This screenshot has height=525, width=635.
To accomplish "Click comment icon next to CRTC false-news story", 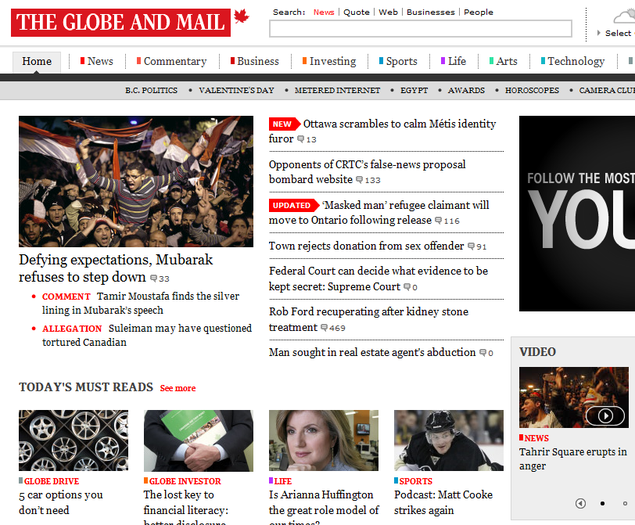I will pos(359,179).
